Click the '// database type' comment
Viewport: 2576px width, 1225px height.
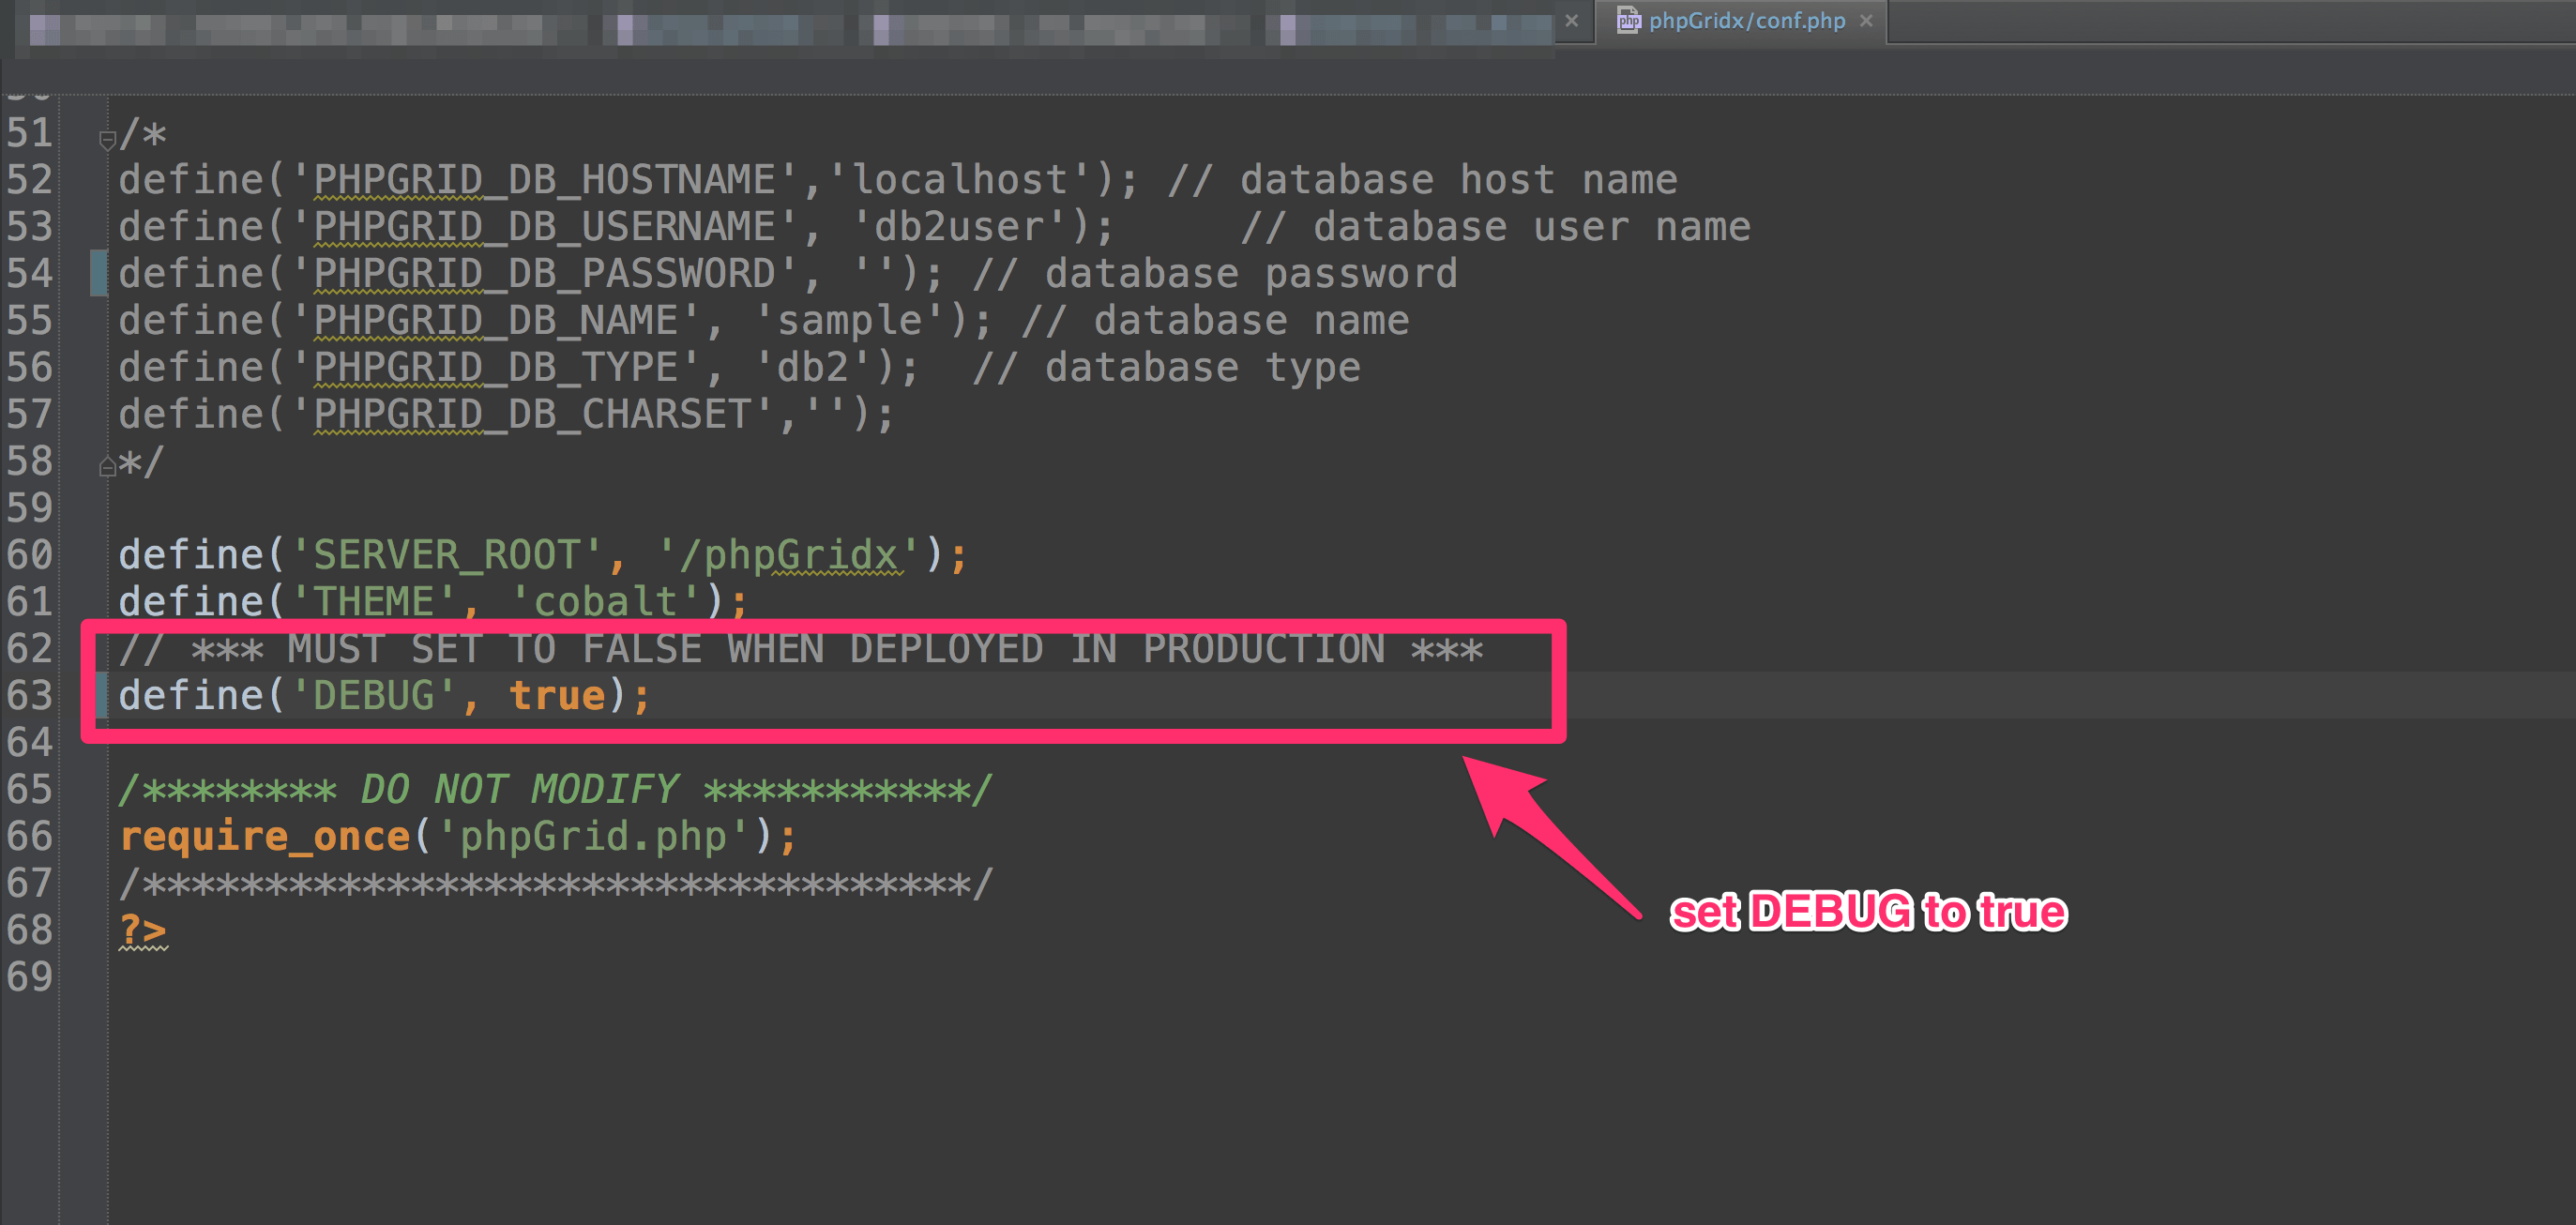tap(1166, 368)
